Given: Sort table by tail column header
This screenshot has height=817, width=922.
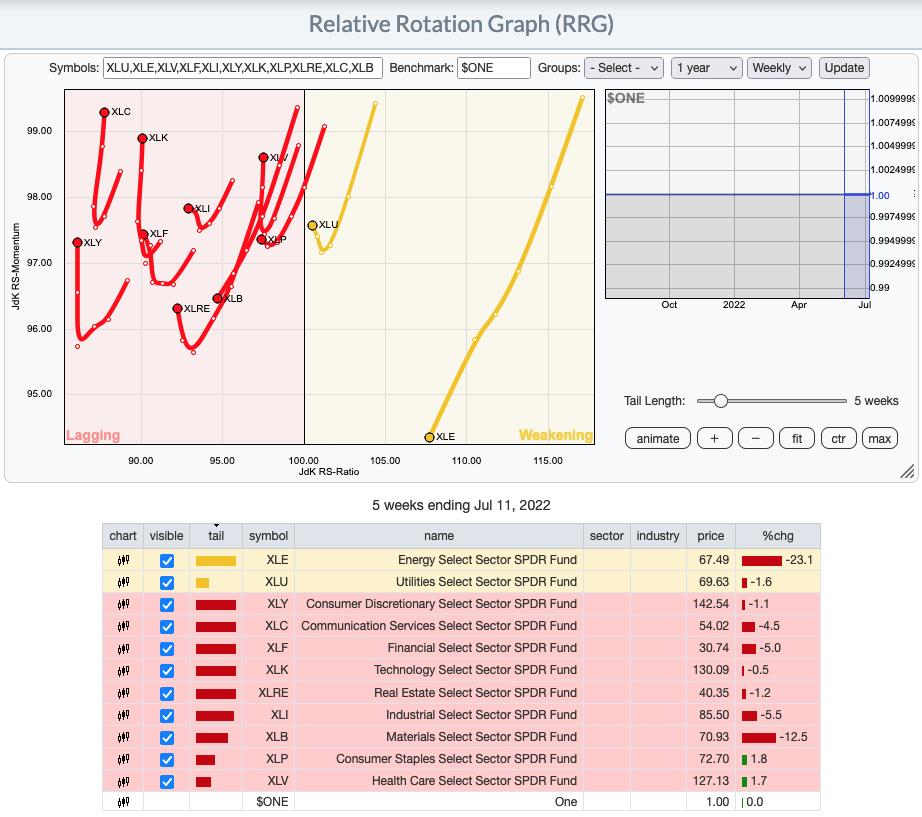Looking at the screenshot, I should tap(216, 536).
